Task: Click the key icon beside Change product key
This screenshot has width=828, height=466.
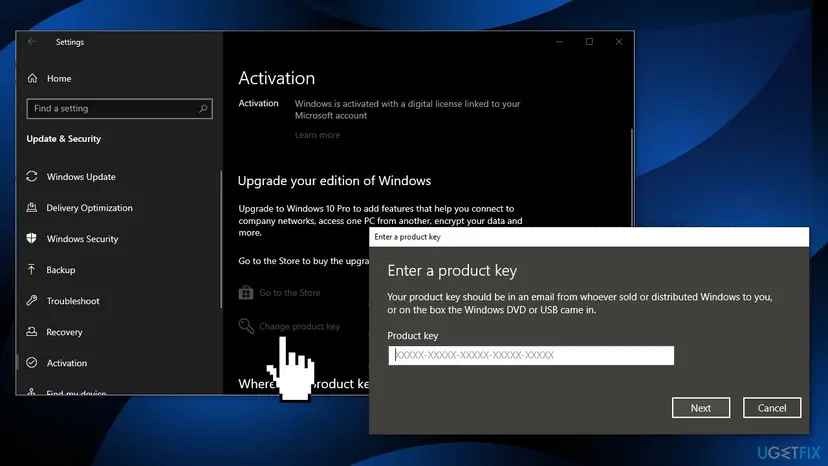Action: coord(246,326)
